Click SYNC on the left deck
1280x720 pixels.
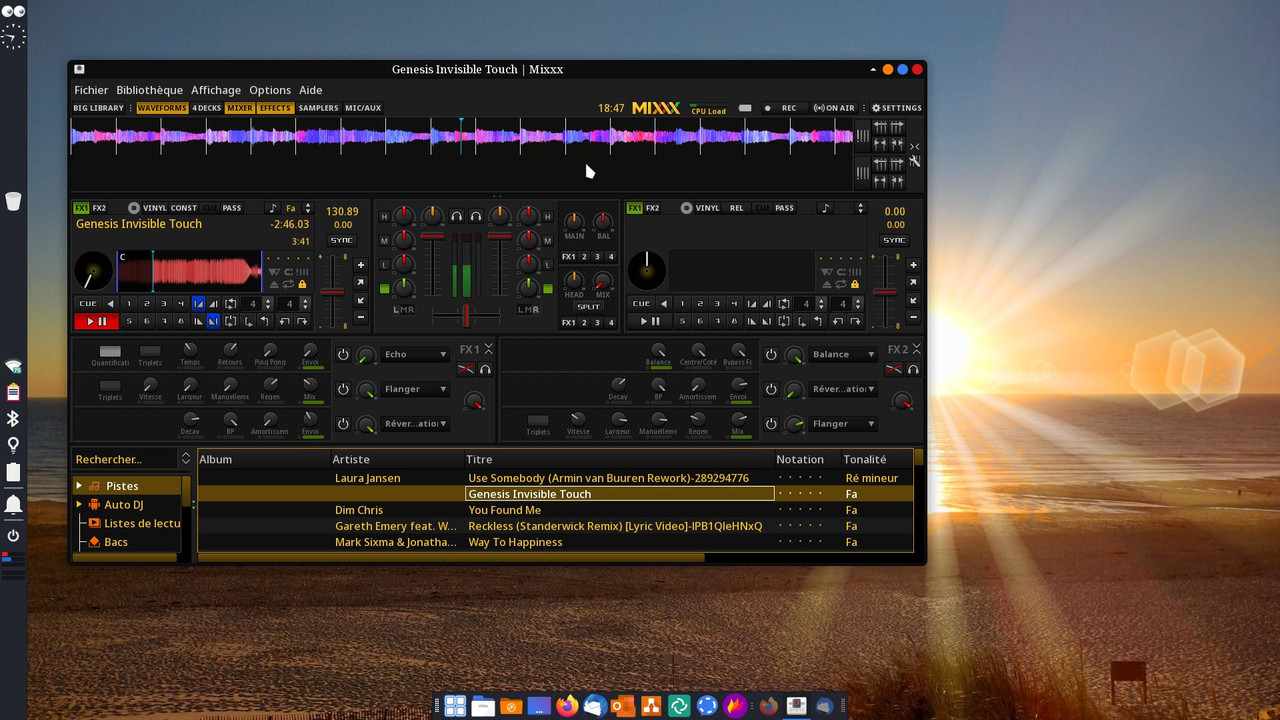coord(342,240)
